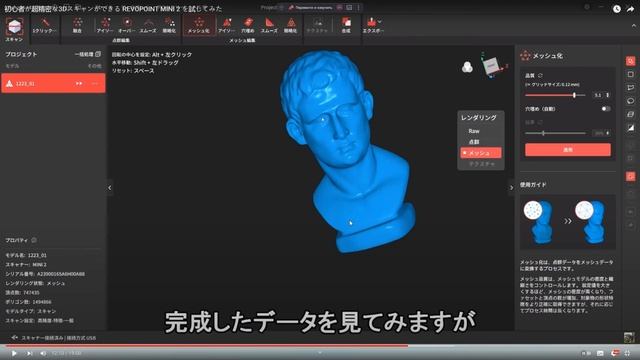This screenshot has height=360, width=640.
Task: Select mesh Isolation (アイソ) tool
Action: tap(226, 25)
